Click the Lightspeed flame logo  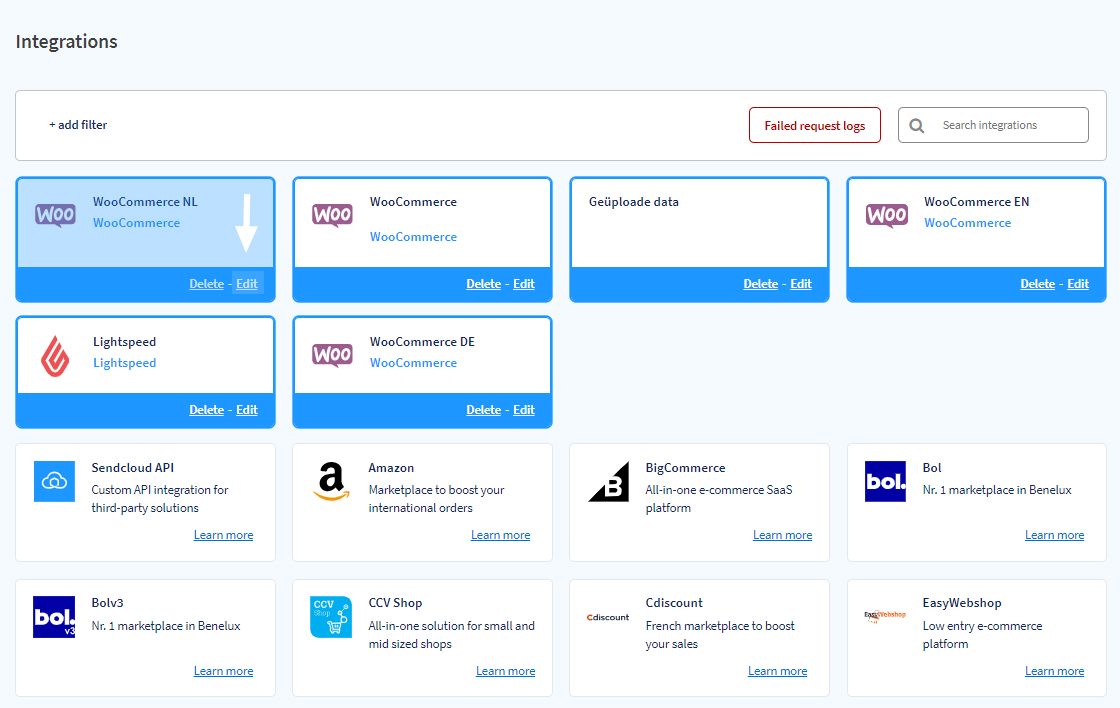tap(55, 356)
